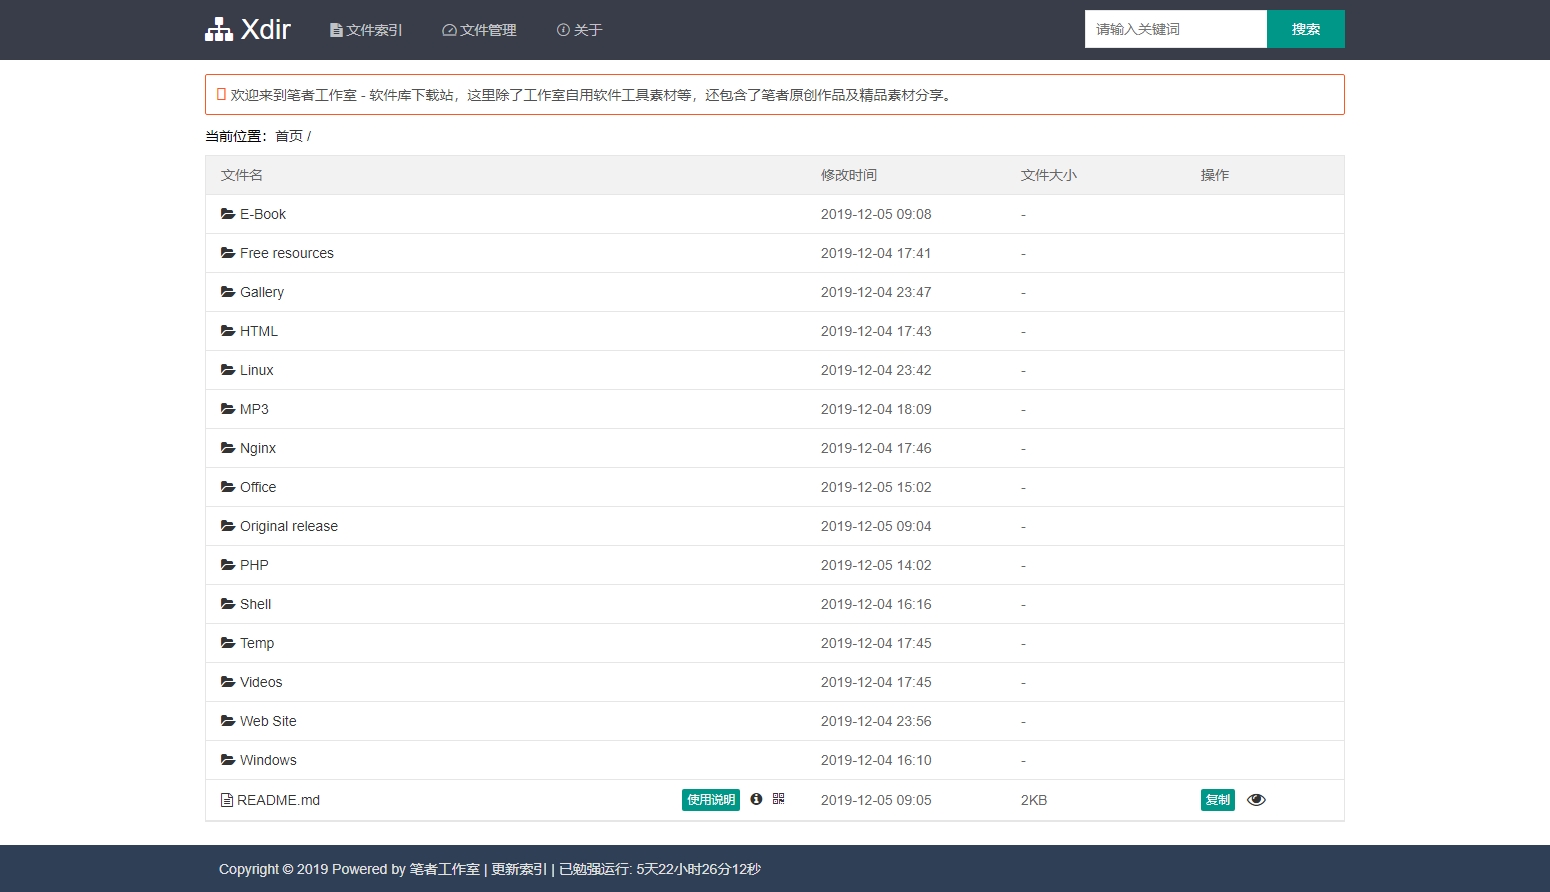The image size is (1550, 892).
Task: Open the Original release folder link
Action: coord(289,526)
